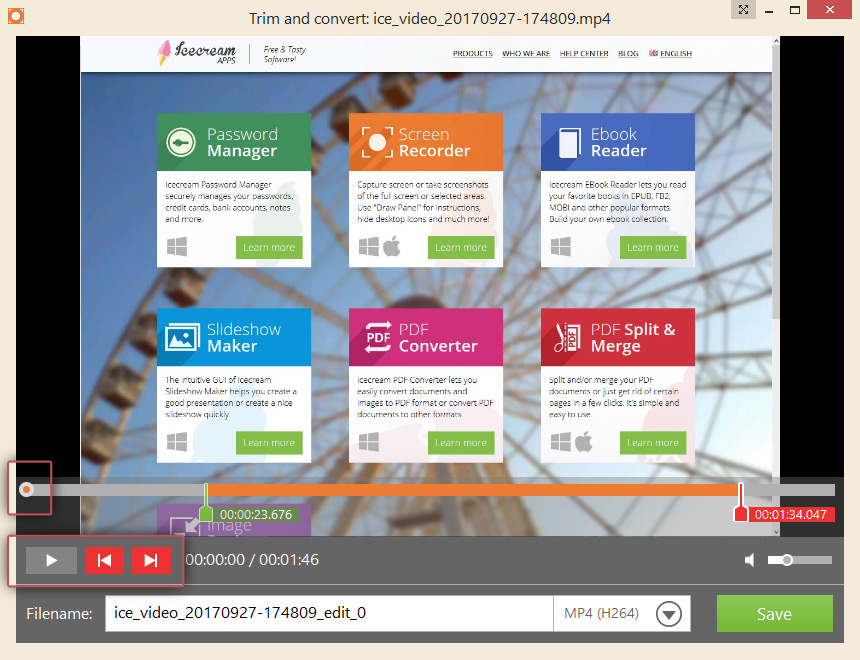
Task: Adjust the volume slider knob
Action: point(787,560)
